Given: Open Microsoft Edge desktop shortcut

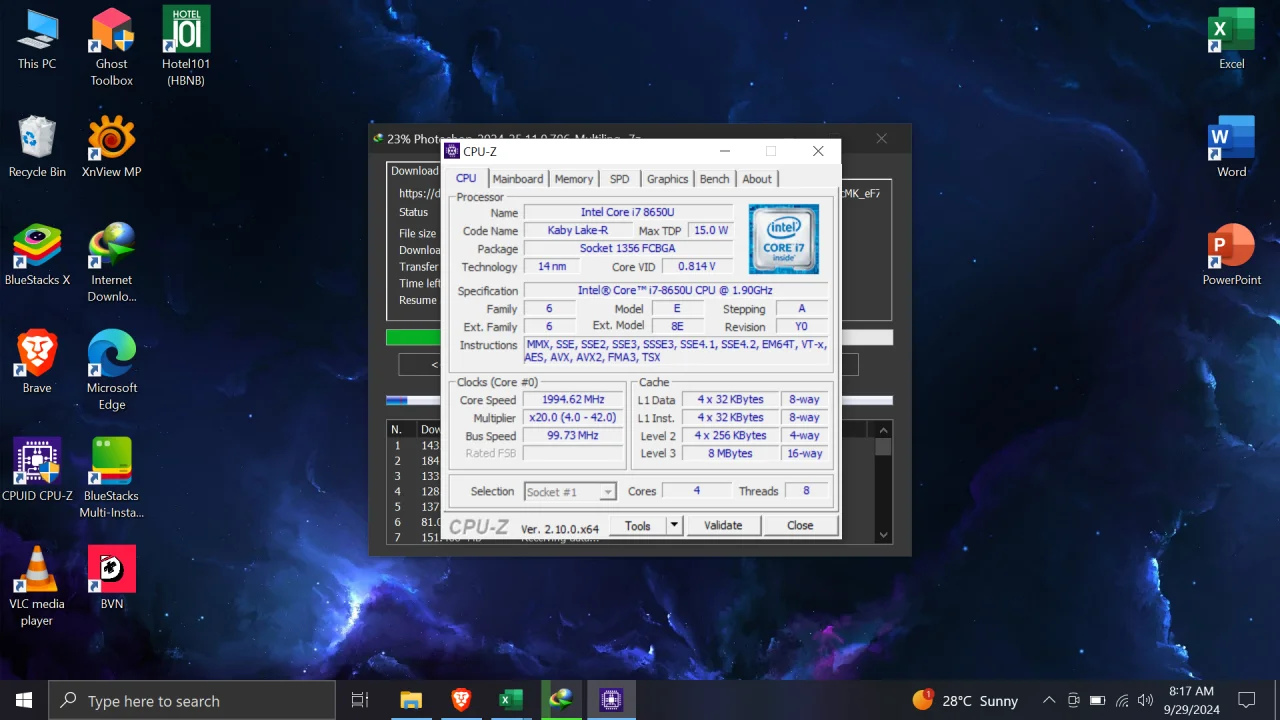Looking at the screenshot, I should coord(112,371).
